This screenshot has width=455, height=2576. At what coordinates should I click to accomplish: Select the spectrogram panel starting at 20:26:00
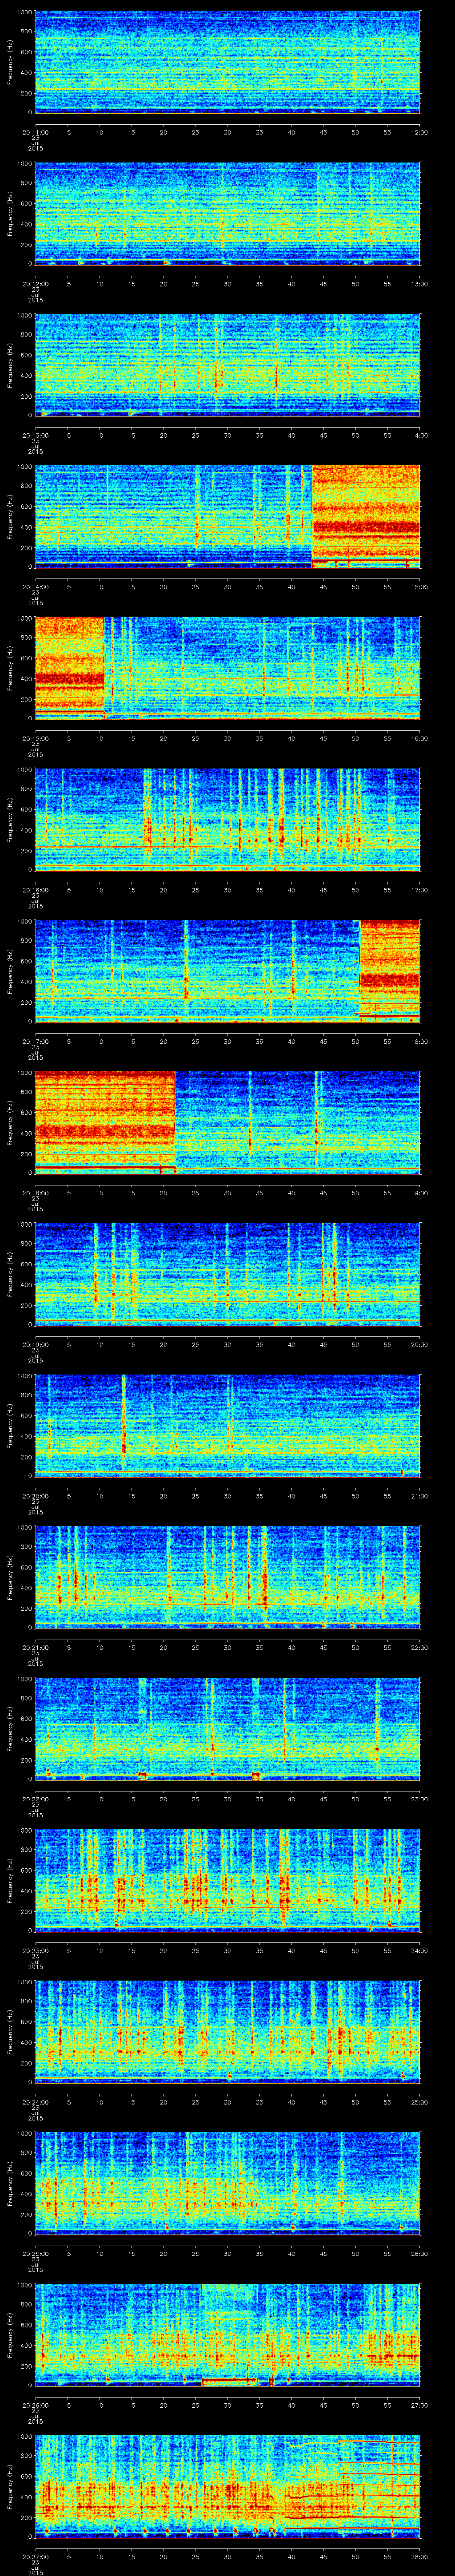(227, 2334)
